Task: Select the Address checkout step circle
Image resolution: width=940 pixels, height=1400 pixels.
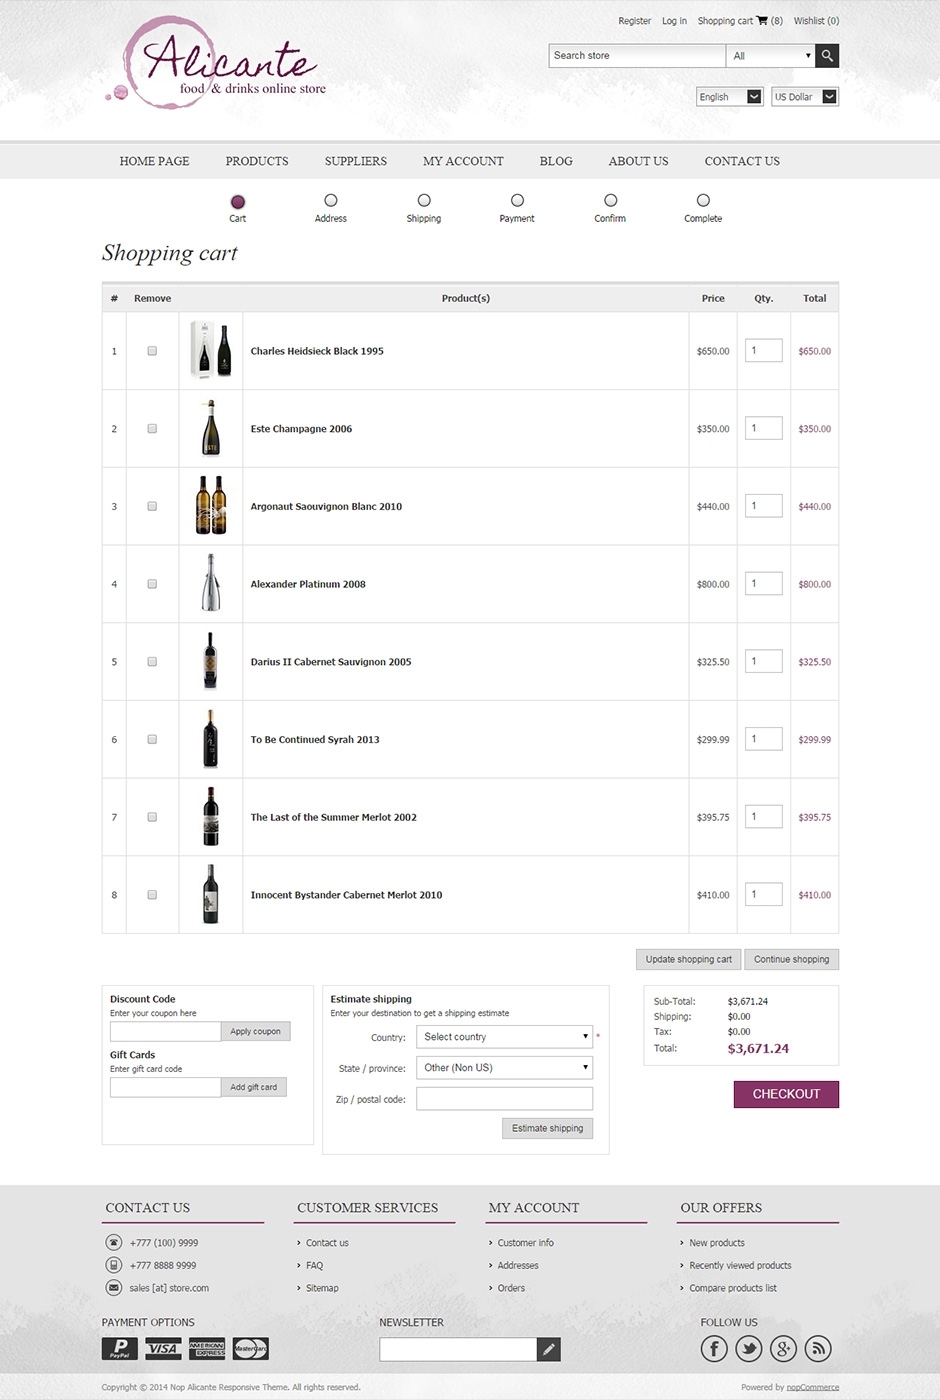Action: point(331,201)
